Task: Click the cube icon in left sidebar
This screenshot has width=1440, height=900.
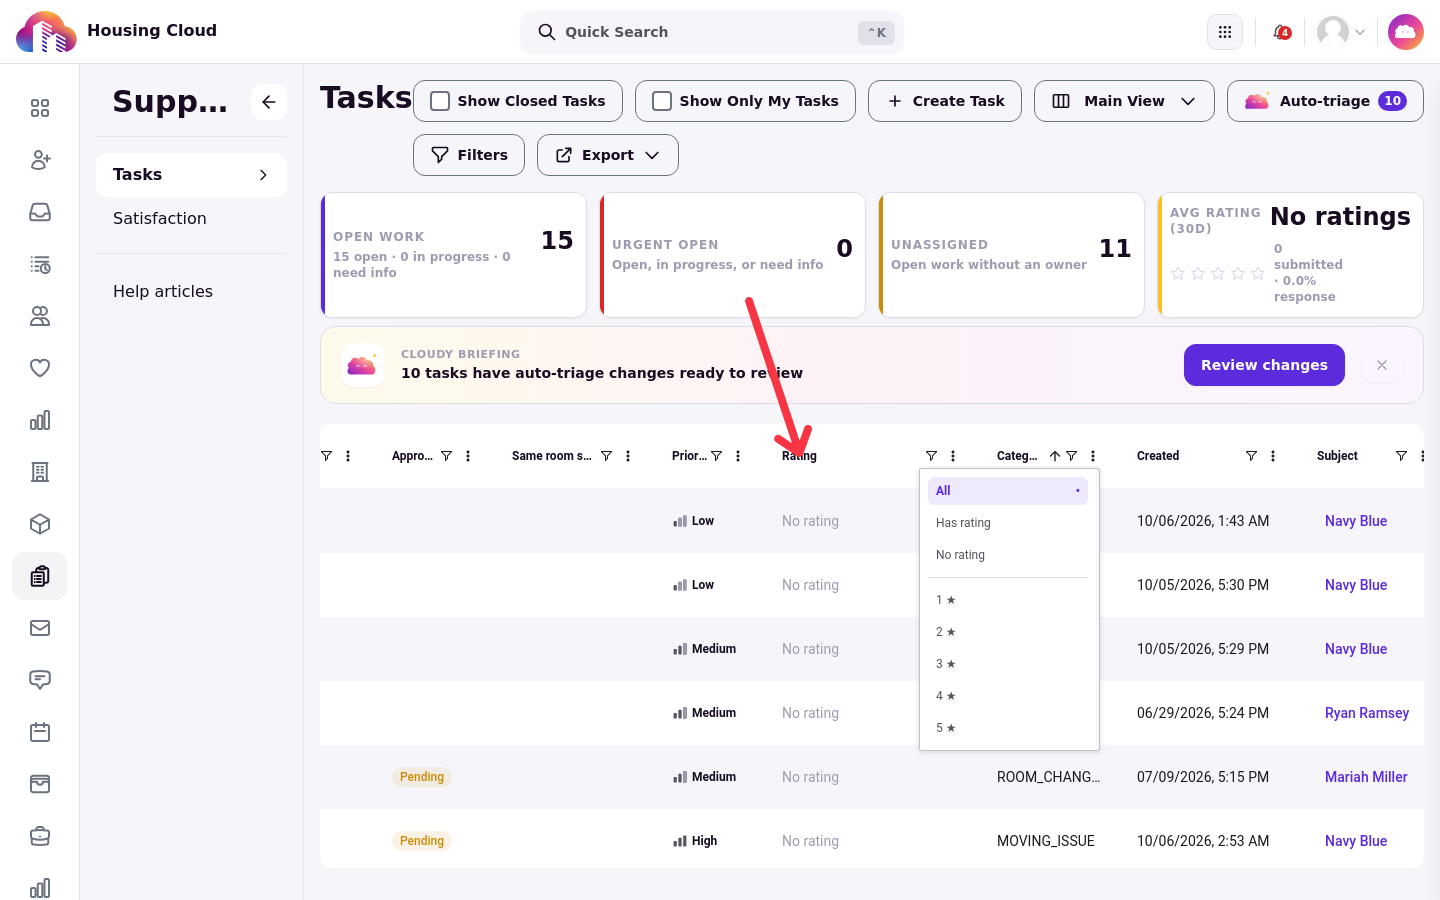Action: pos(40,524)
